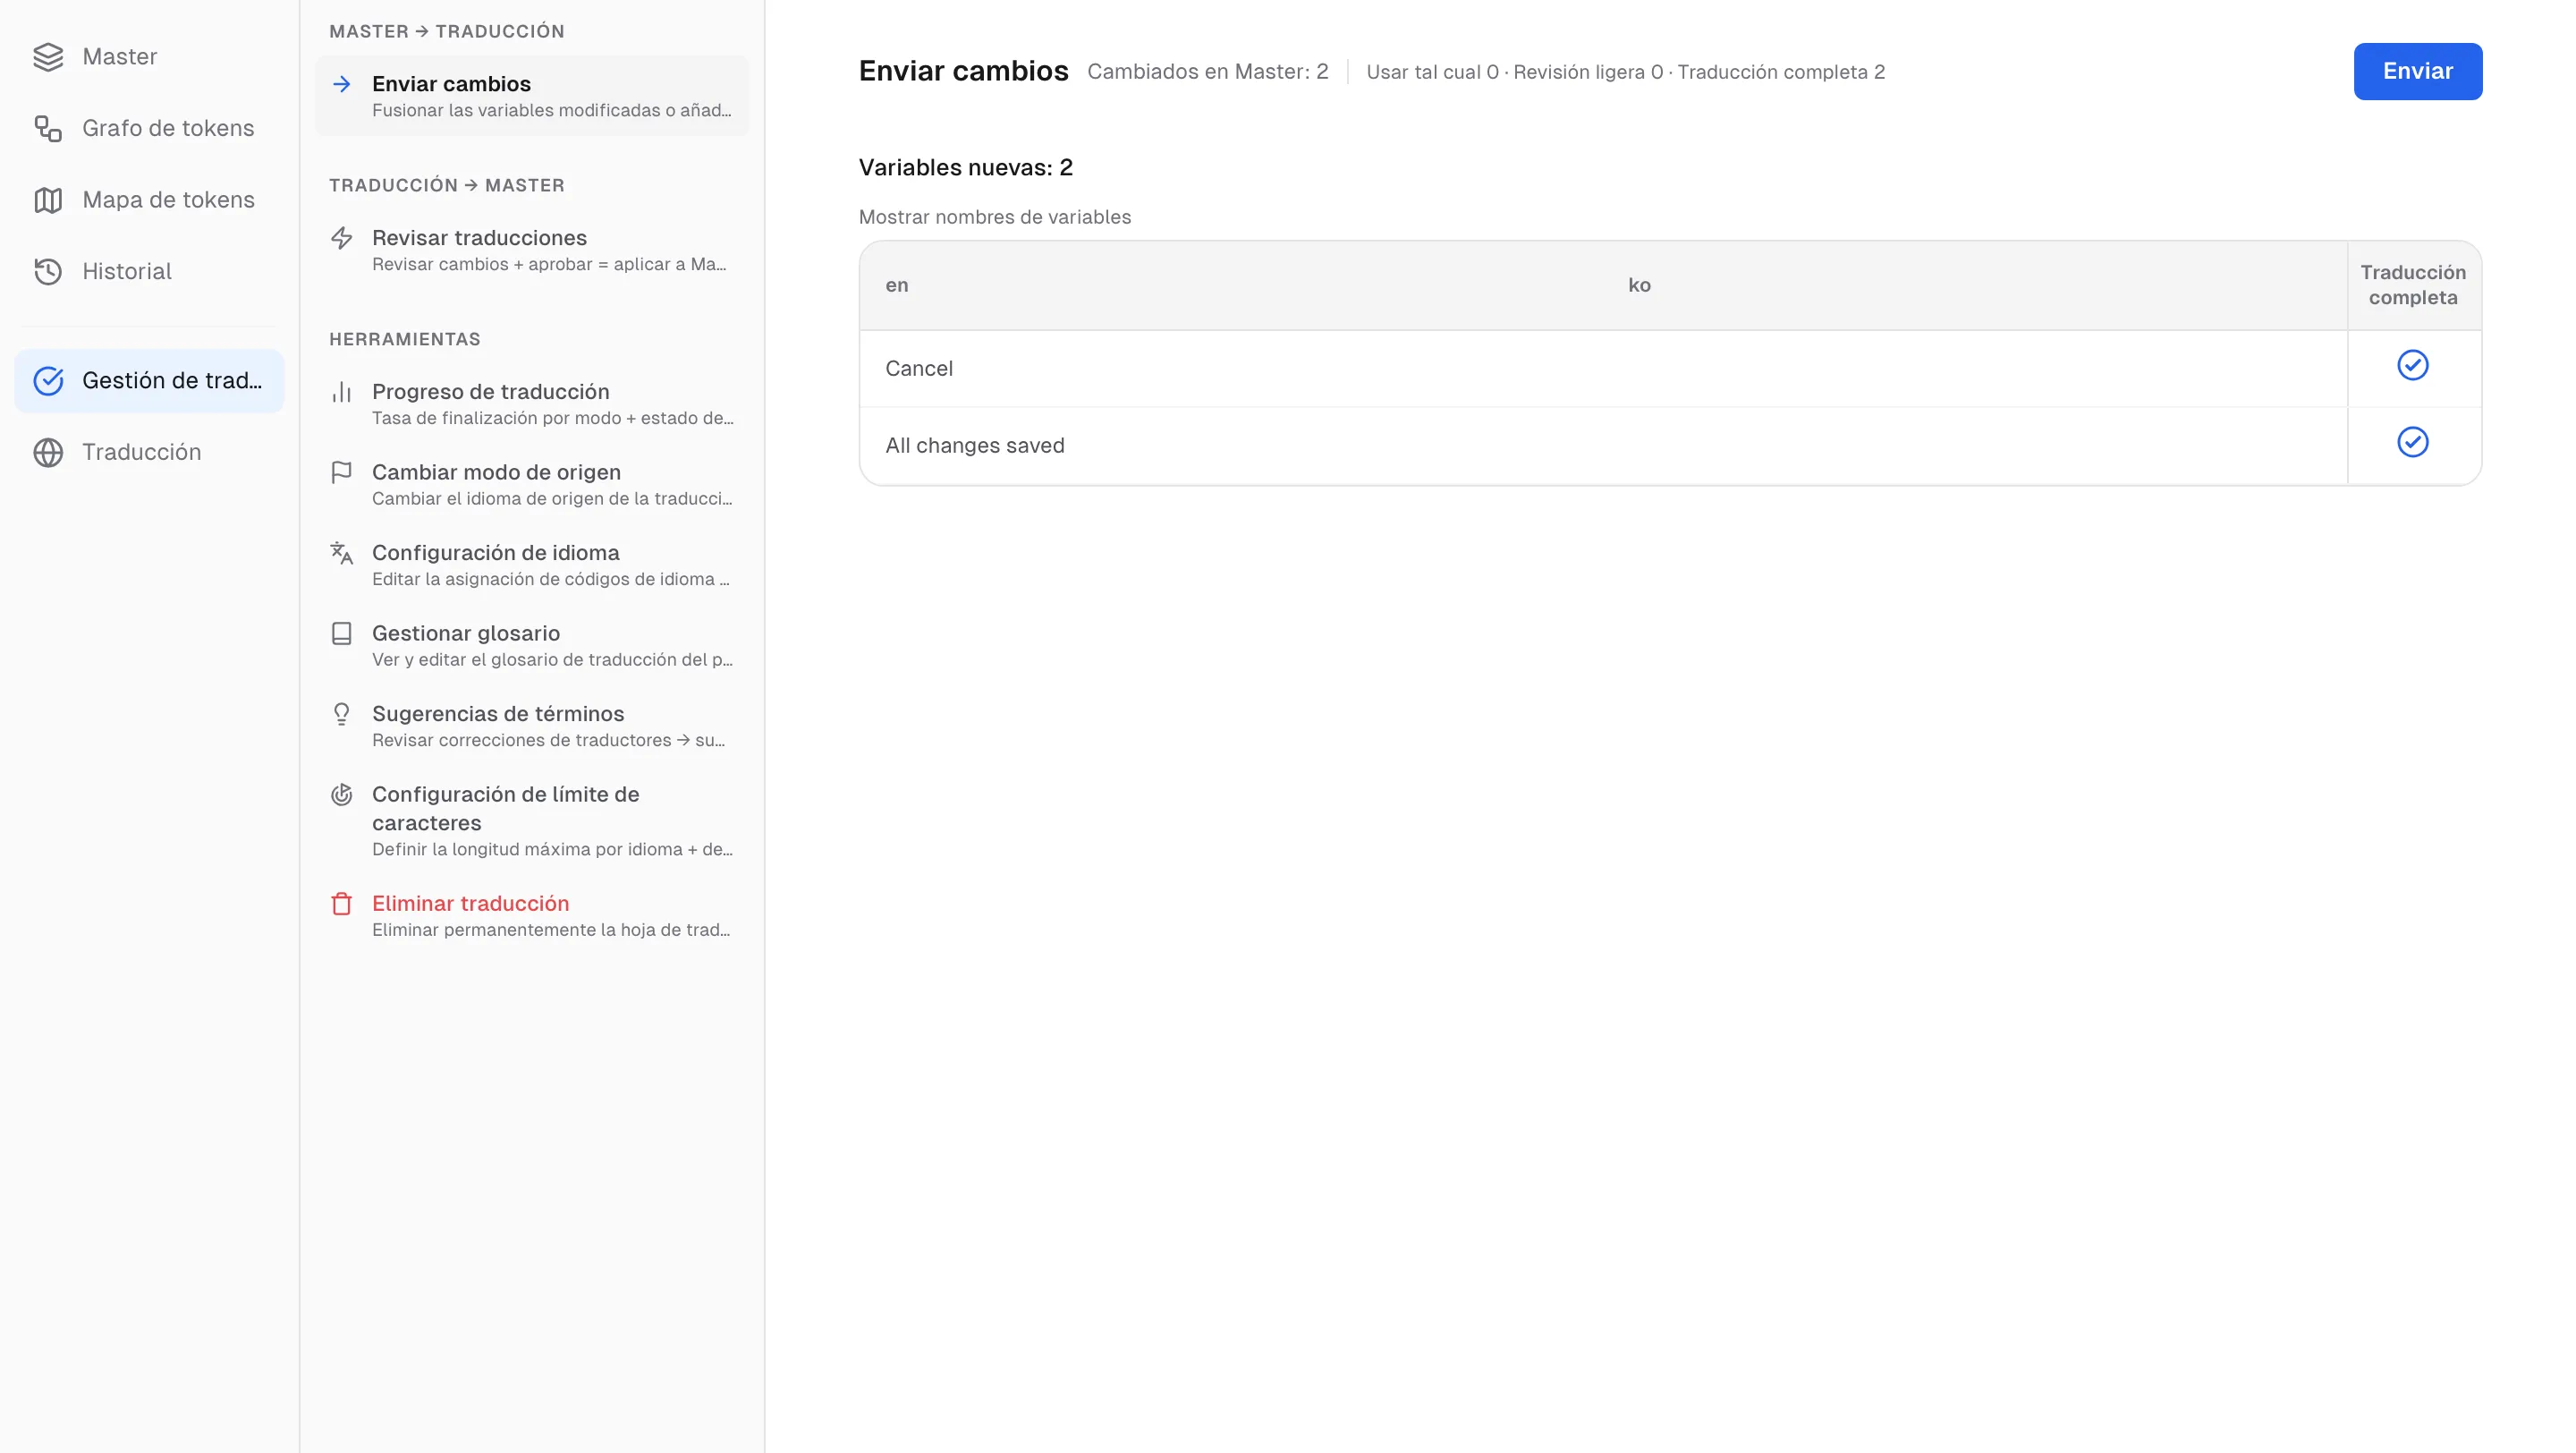The height and width of the screenshot is (1453, 2576).
Task: Open the Master layers icon
Action: point(48,57)
